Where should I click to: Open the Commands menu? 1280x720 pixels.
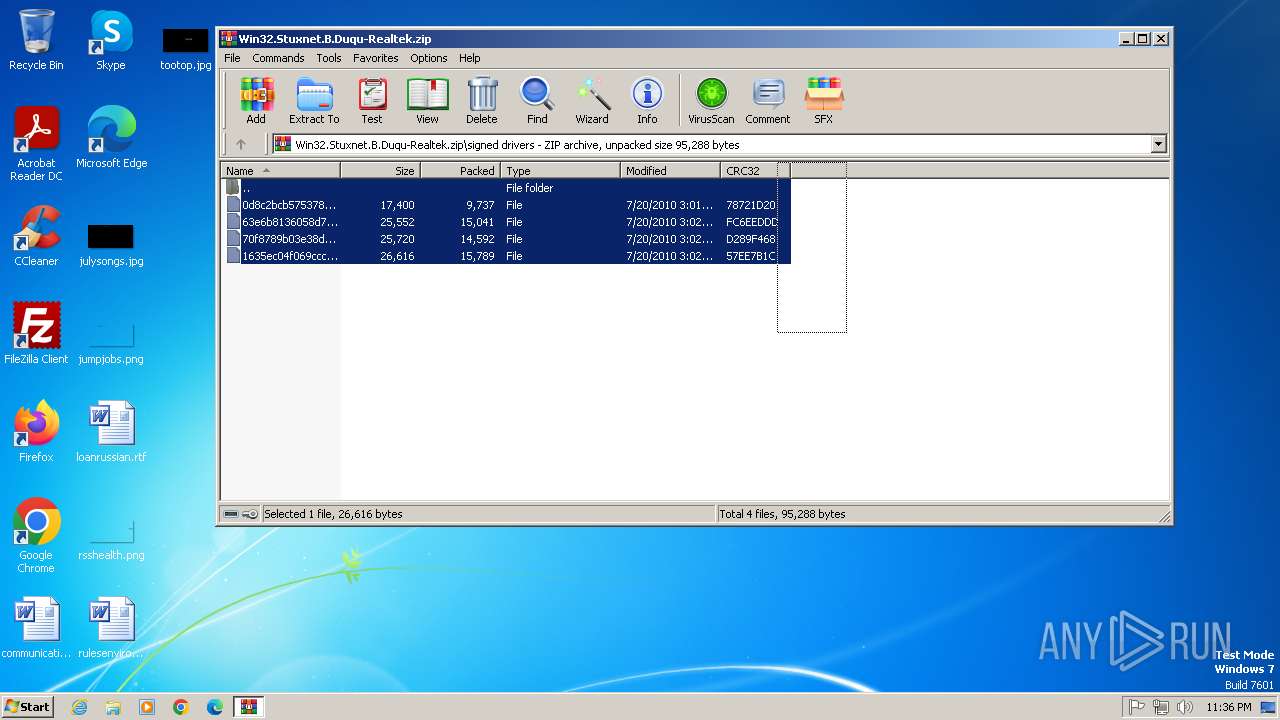(278, 58)
